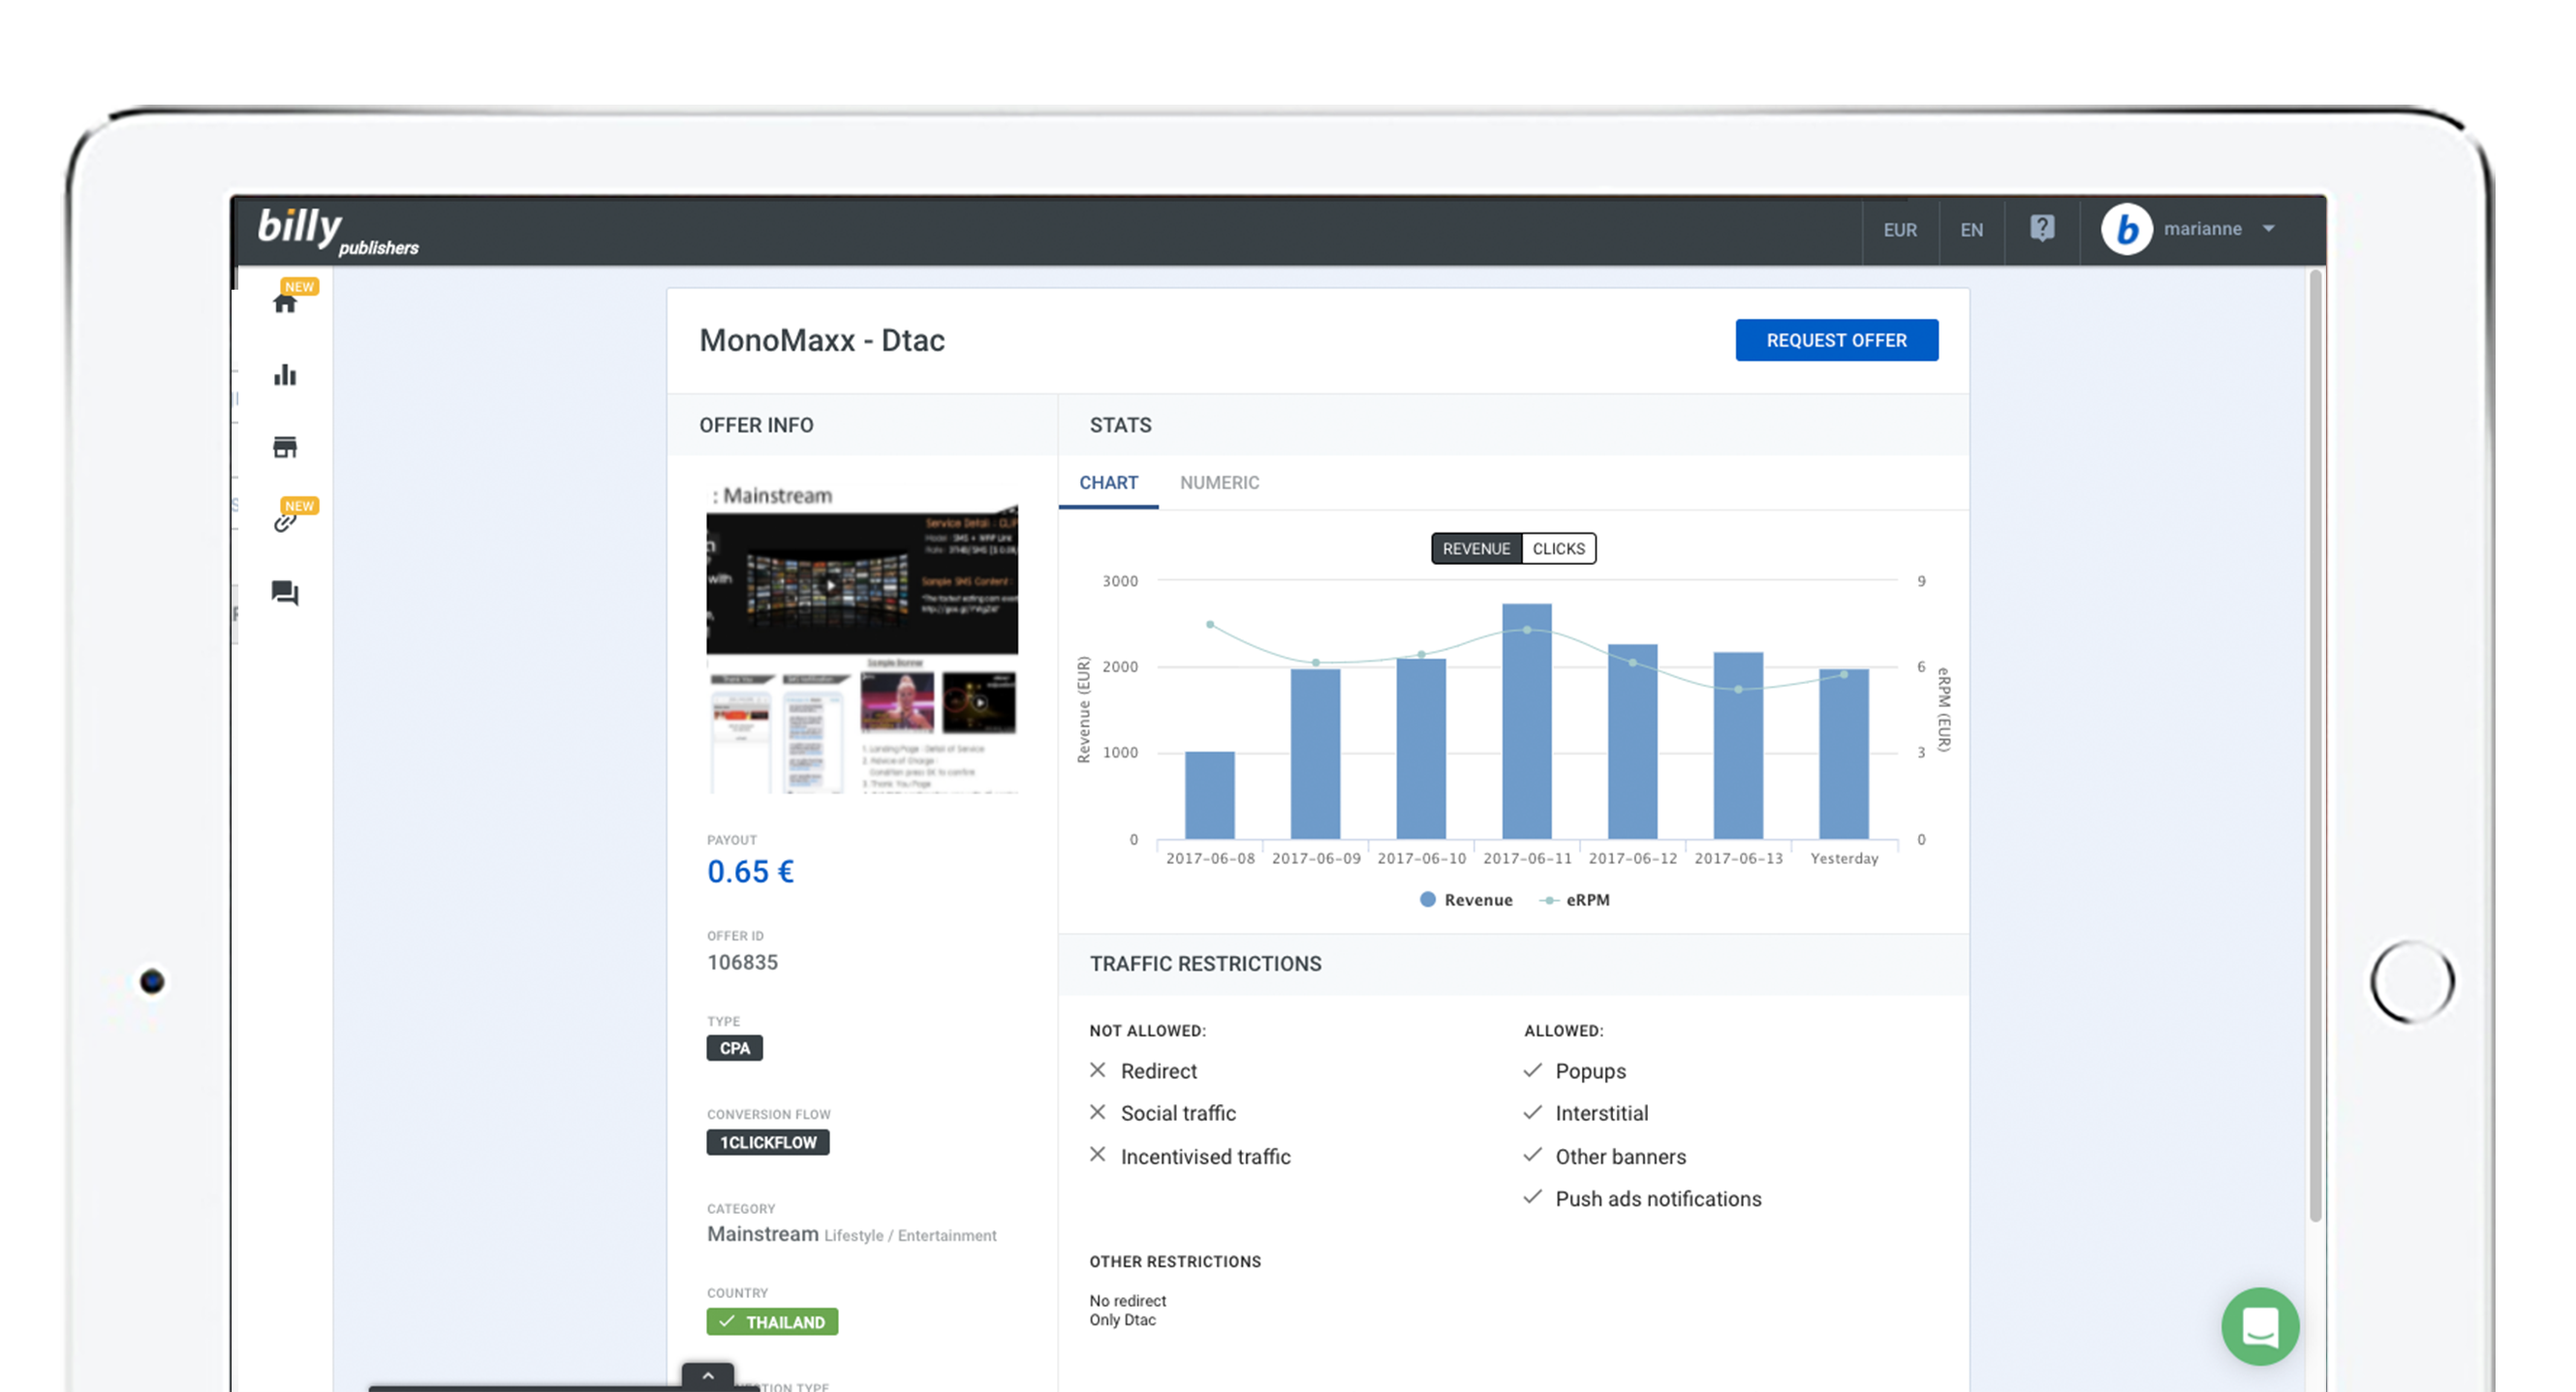Toggle chart to CLICKS view
The image size is (2576, 1392).
(x=1558, y=549)
